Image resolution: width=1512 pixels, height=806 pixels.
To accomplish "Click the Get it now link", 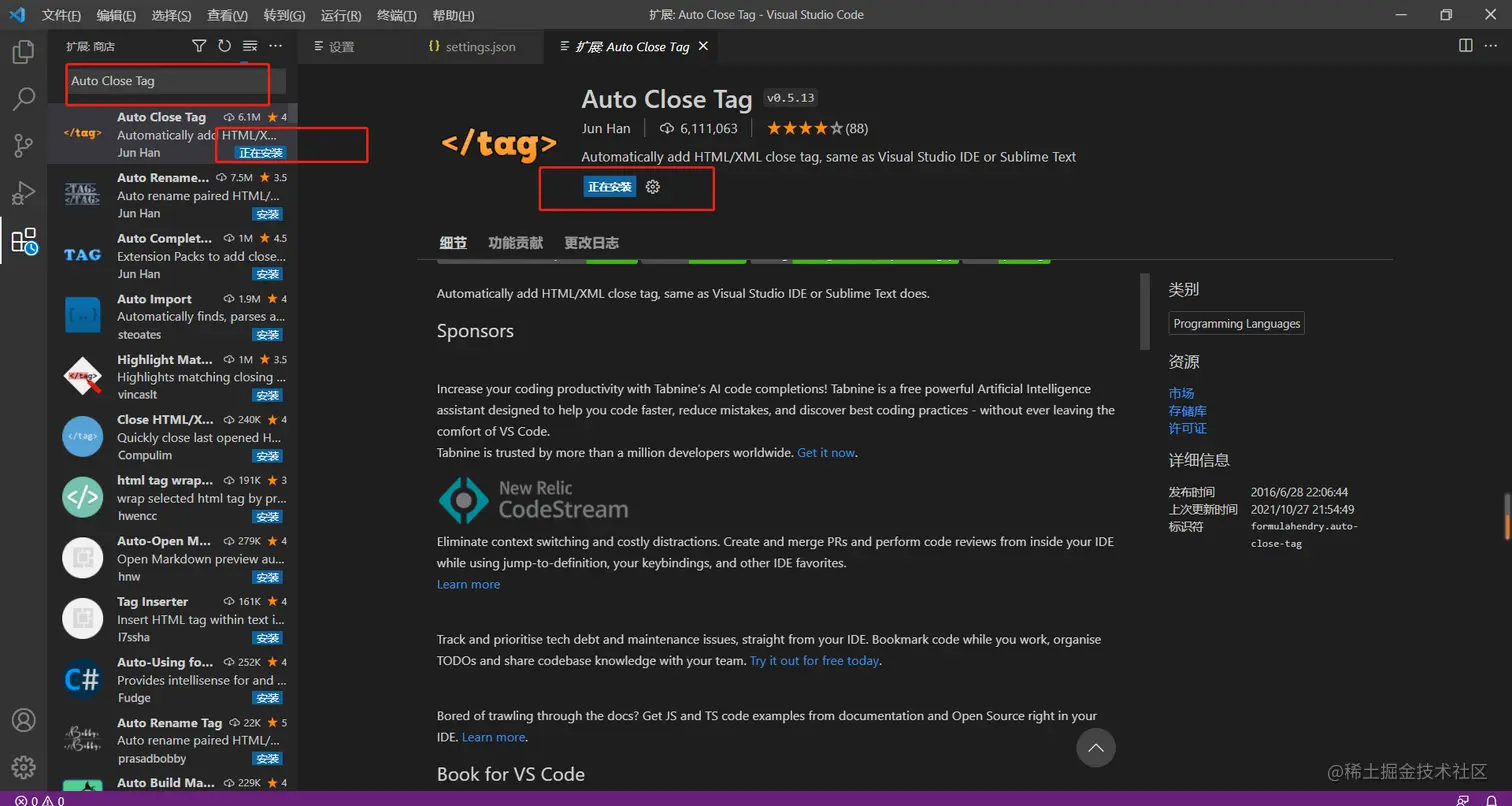I will (x=826, y=453).
